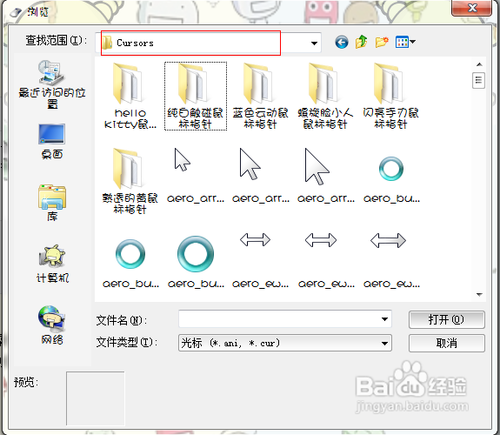Click the Cancel (取消) button
The image size is (500, 435).
pyautogui.click(x=447, y=343)
